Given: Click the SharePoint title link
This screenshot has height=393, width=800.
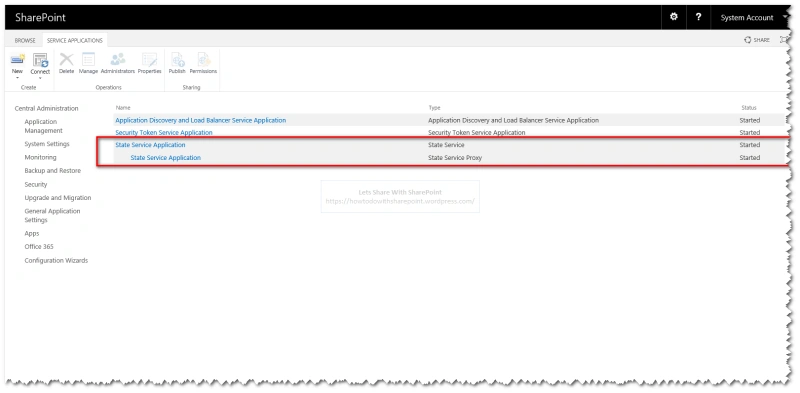Looking at the screenshot, I should 40,17.
